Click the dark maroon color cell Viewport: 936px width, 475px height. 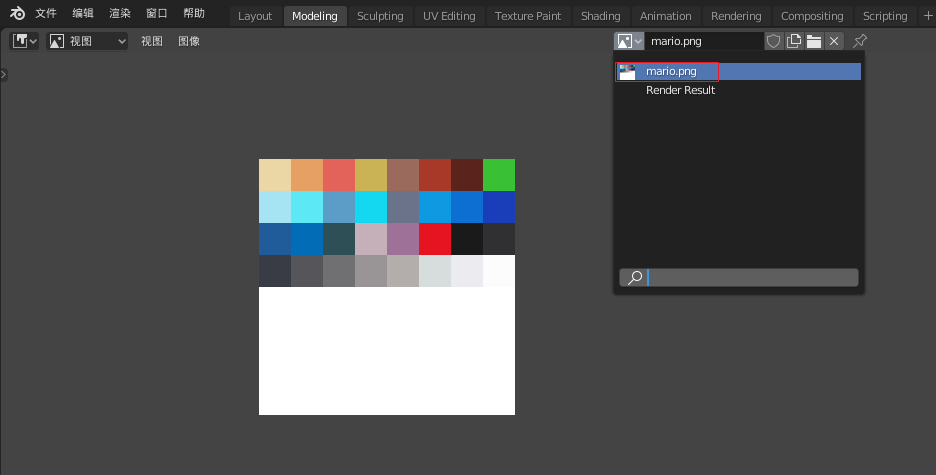click(467, 175)
